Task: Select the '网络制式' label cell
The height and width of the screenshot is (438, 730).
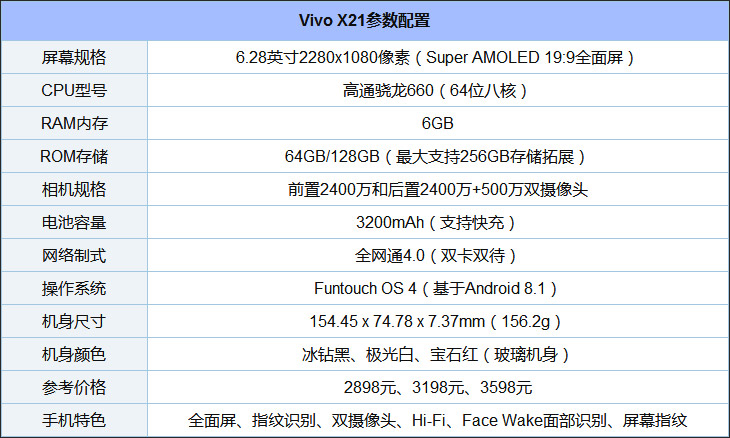Action: (74, 256)
